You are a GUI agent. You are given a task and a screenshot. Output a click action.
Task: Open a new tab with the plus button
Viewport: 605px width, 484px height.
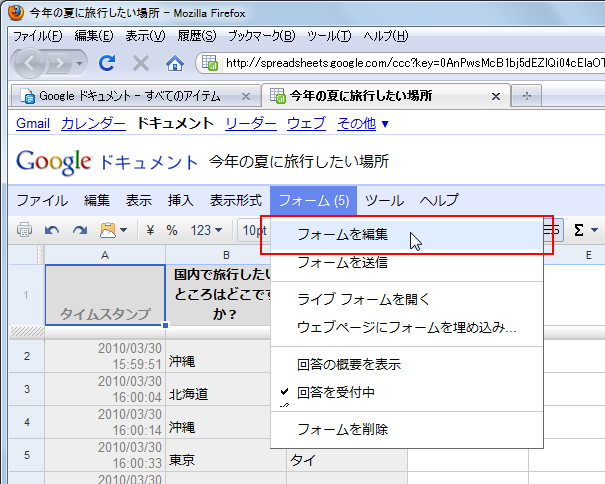point(527,96)
